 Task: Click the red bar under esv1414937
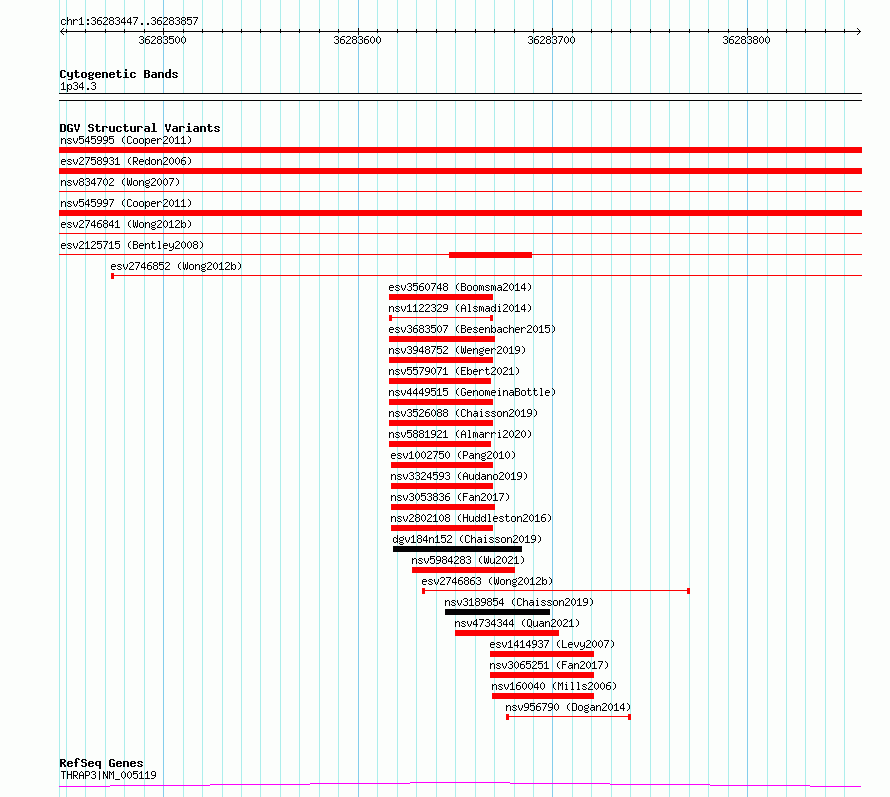pos(542,654)
